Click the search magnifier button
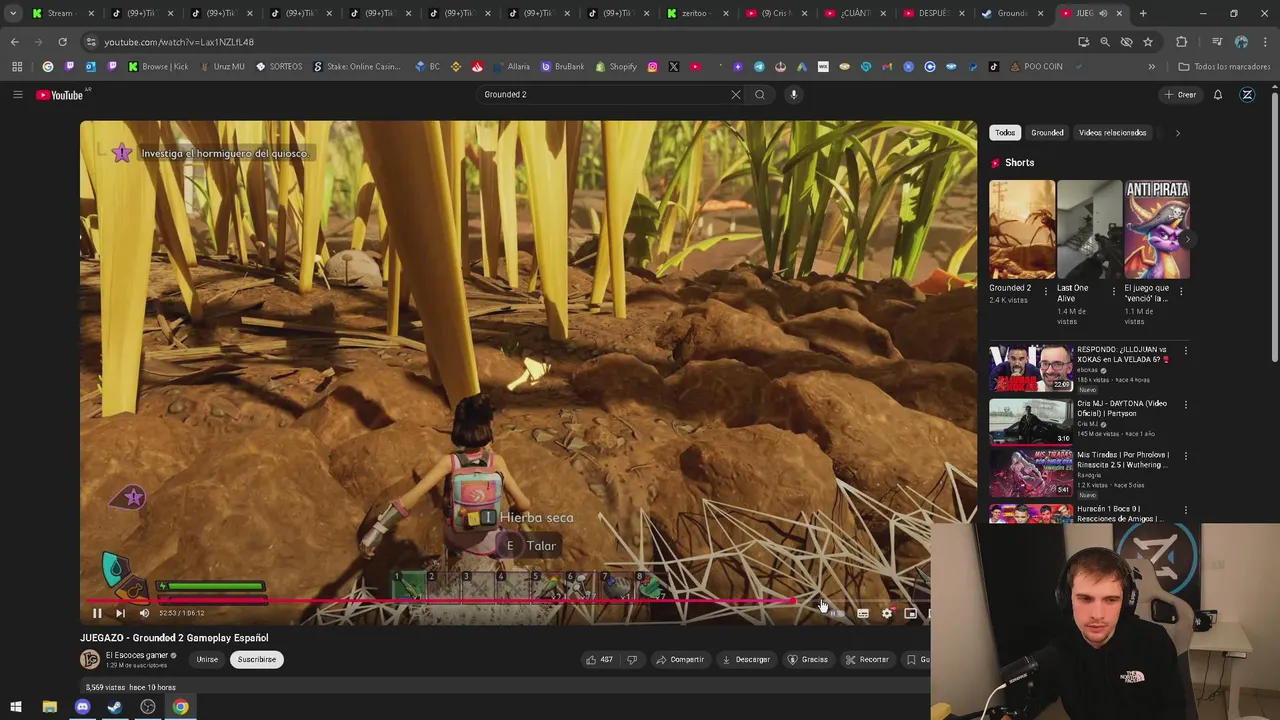The image size is (1280, 720). [x=760, y=94]
